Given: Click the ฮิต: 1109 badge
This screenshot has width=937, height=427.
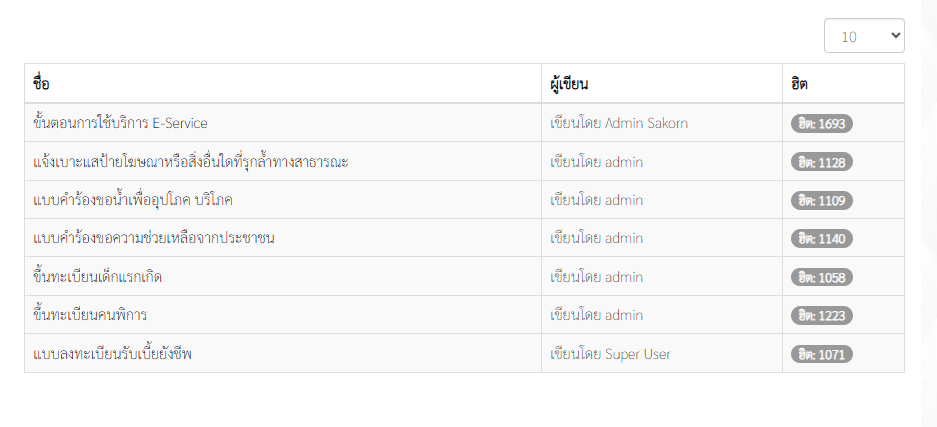Looking at the screenshot, I should point(822,201).
